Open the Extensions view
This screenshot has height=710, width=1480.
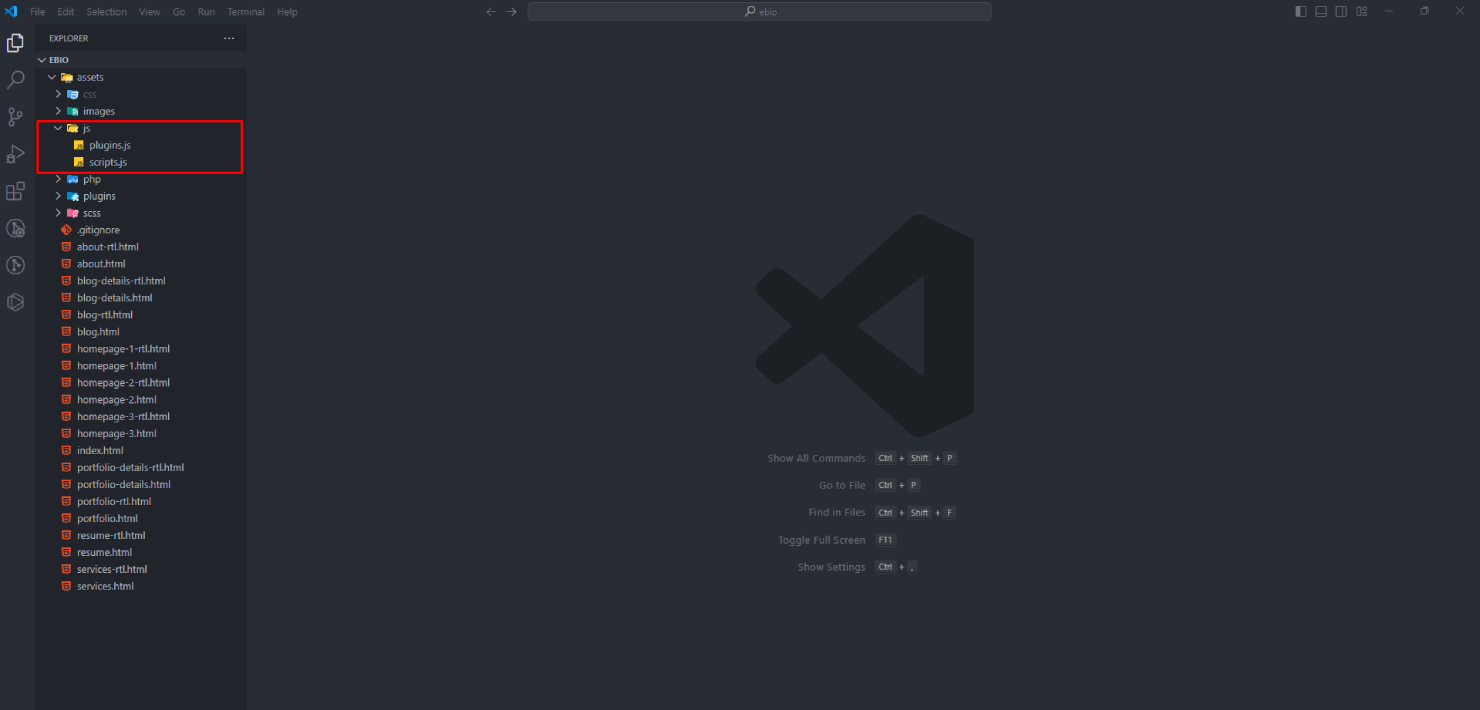(x=15, y=191)
